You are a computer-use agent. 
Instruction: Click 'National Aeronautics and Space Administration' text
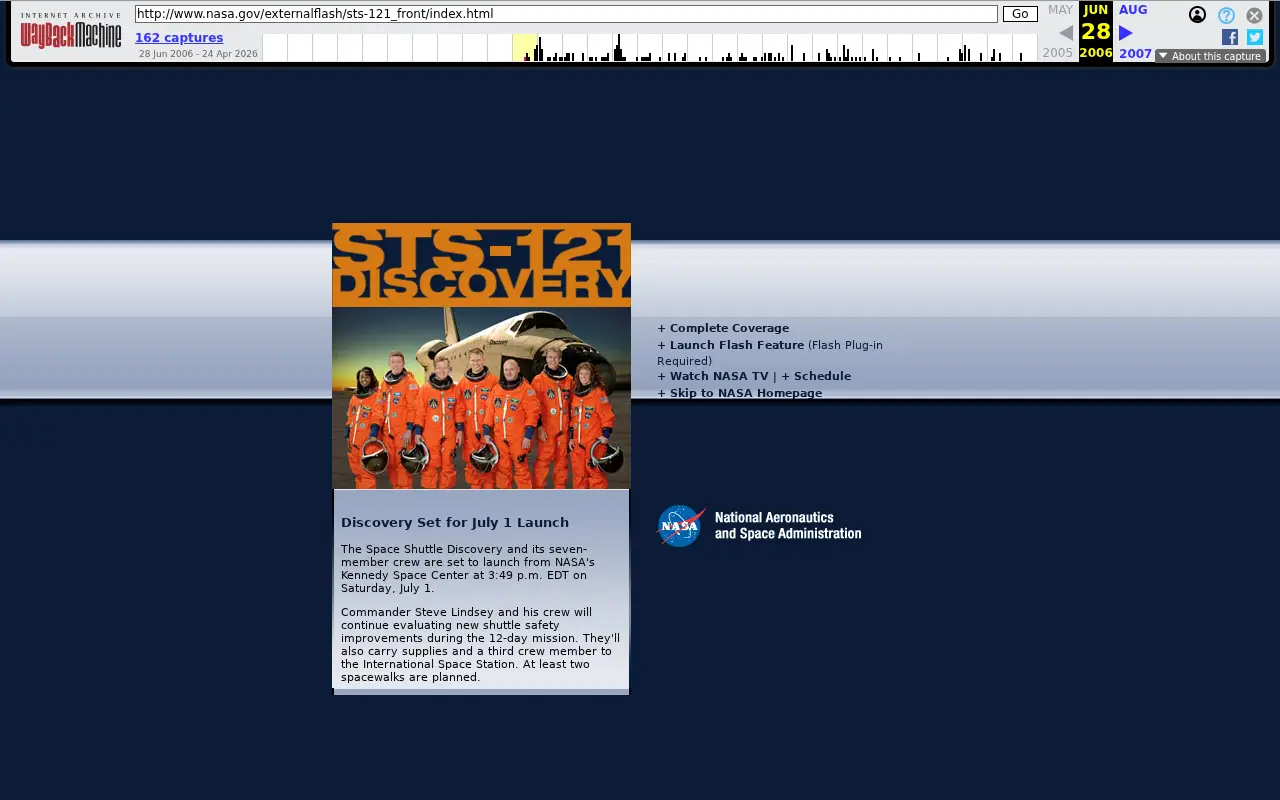[x=788, y=526]
